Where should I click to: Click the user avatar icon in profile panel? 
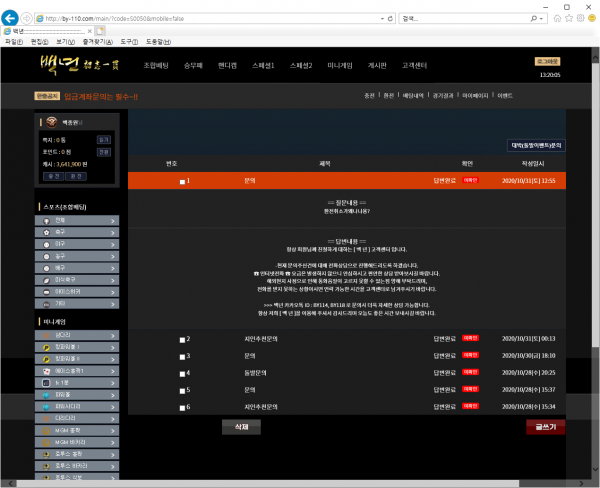[52, 122]
